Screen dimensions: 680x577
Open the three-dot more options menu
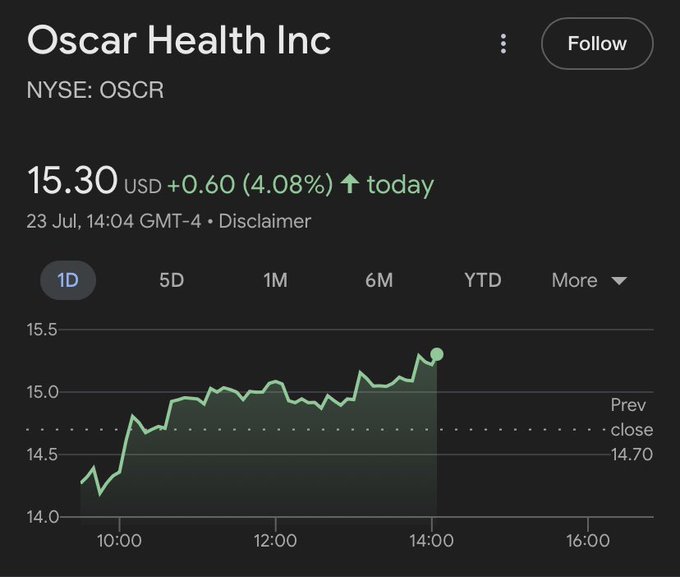(x=504, y=44)
